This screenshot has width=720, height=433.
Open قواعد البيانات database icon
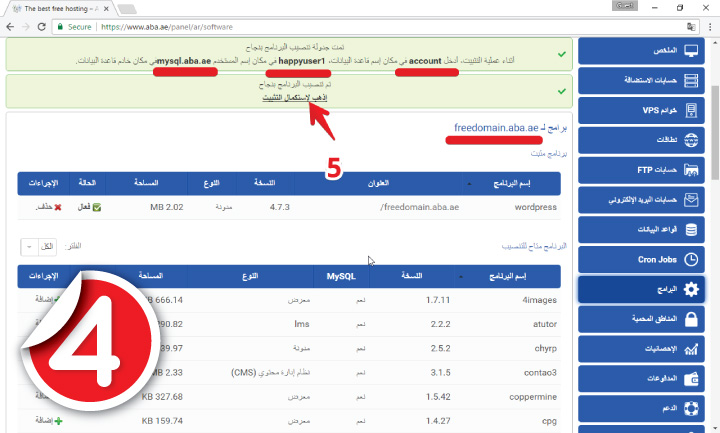tap(691, 230)
